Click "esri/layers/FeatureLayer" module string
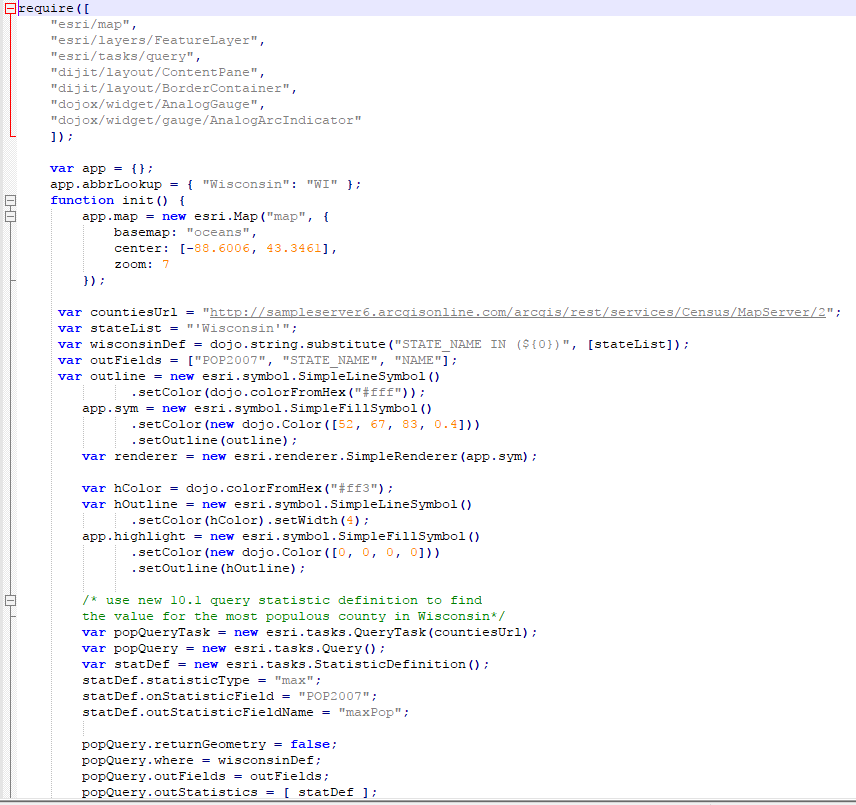856x805 pixels. point(154,40)
